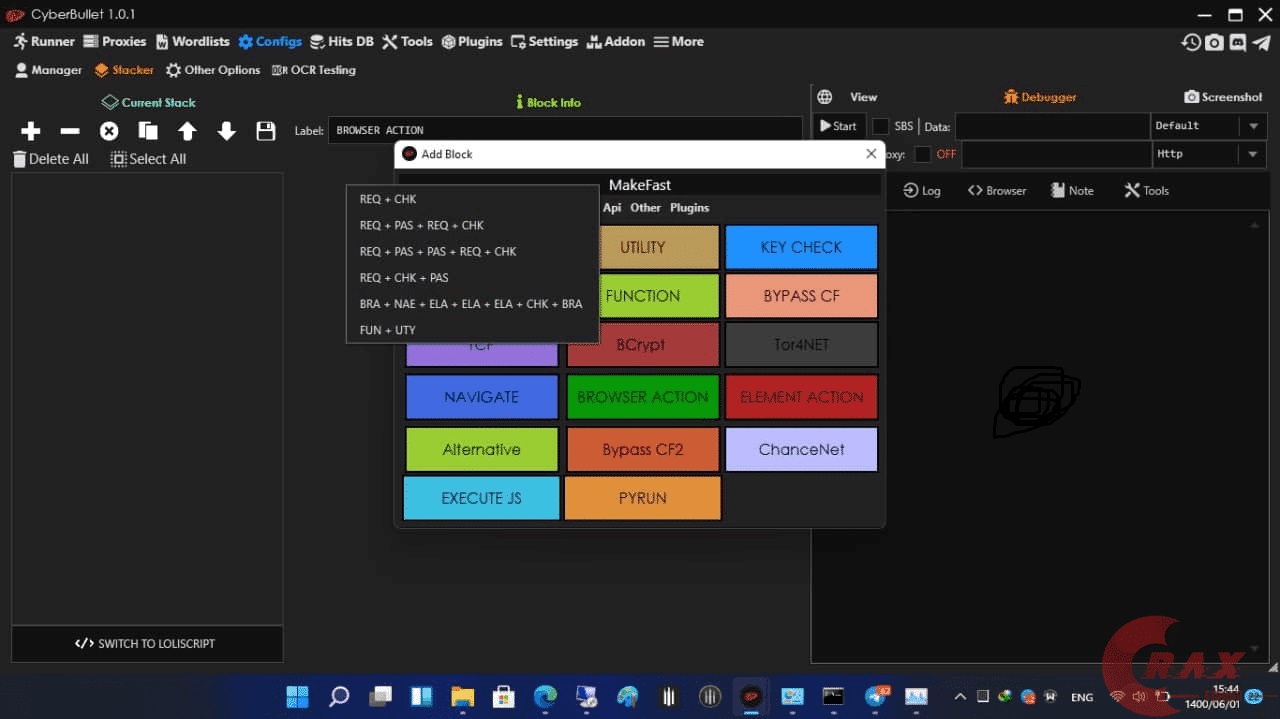Switch to Manager tab
This screenshot has height=719, width=1280.
[x=48, y=70]
